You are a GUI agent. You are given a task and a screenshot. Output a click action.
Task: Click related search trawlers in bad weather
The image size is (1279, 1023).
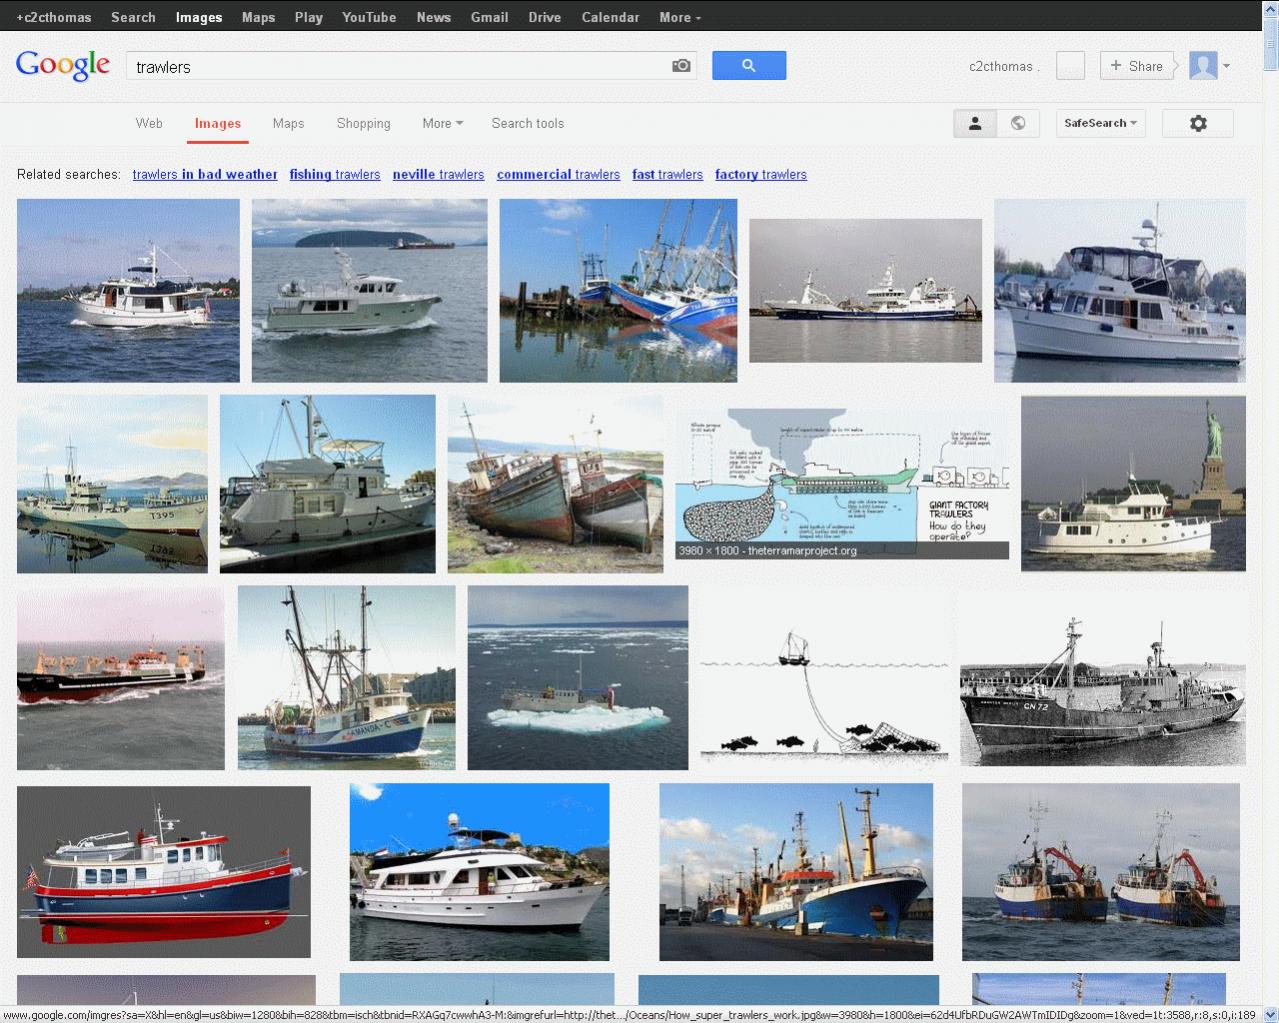(205, 174)
